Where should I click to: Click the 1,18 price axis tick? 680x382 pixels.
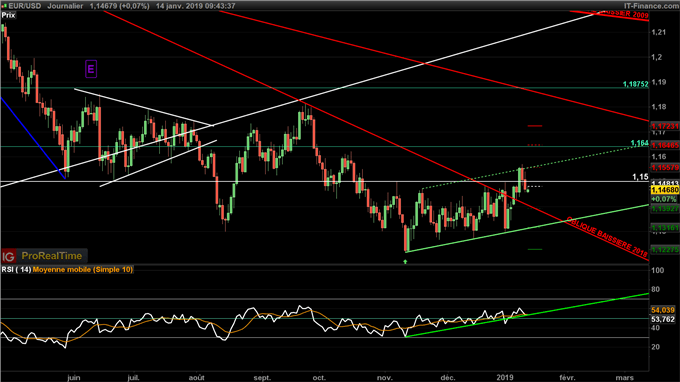tap(659, 107)
